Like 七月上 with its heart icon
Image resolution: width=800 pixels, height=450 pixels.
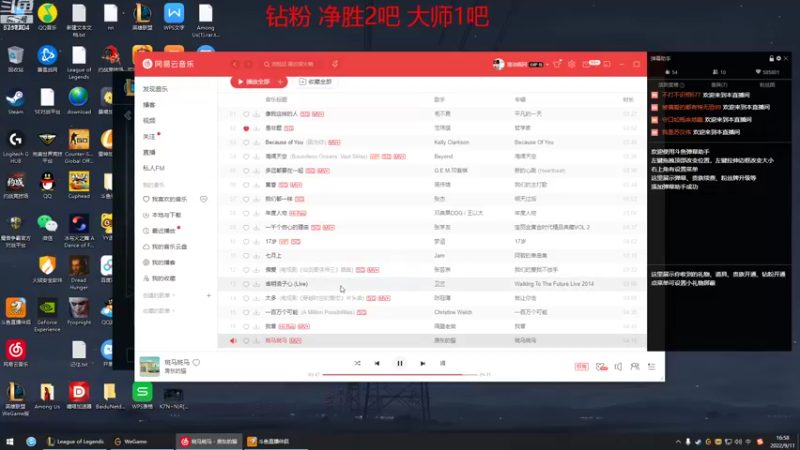tap(246, 256)
